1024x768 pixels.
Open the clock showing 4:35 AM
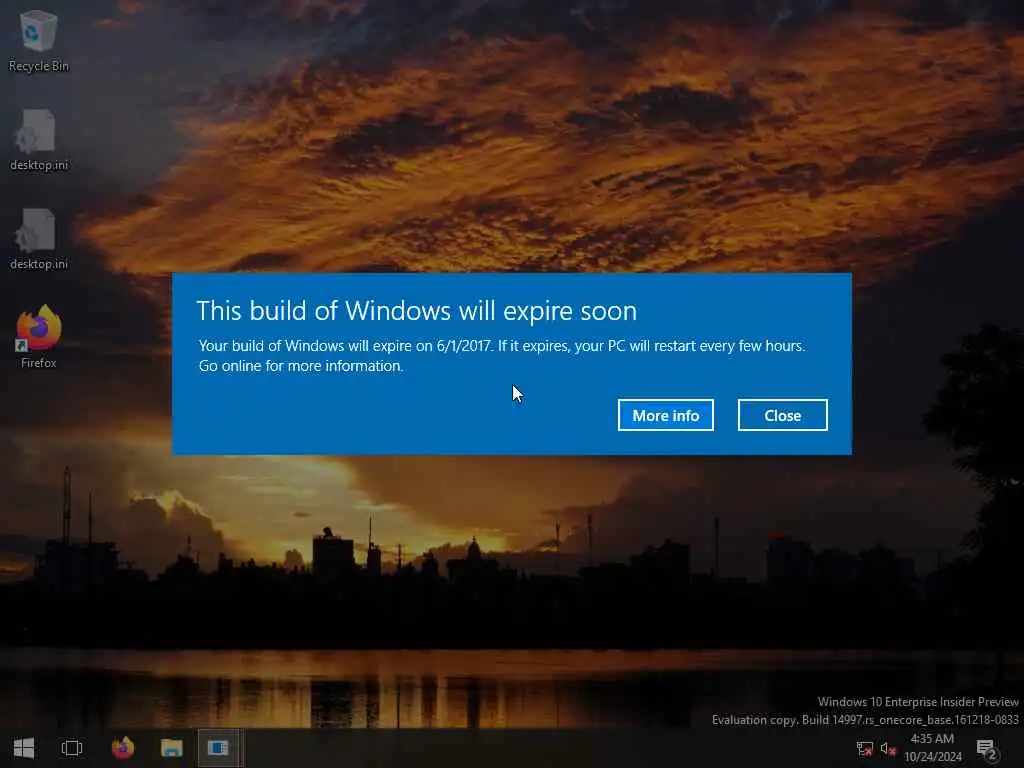click(x=933, y=748)
